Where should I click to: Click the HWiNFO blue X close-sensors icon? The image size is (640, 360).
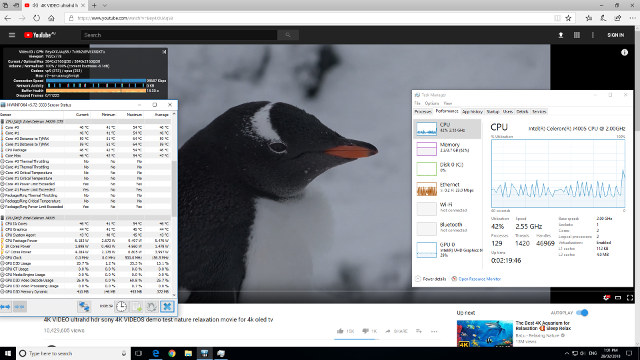point(167,307)
